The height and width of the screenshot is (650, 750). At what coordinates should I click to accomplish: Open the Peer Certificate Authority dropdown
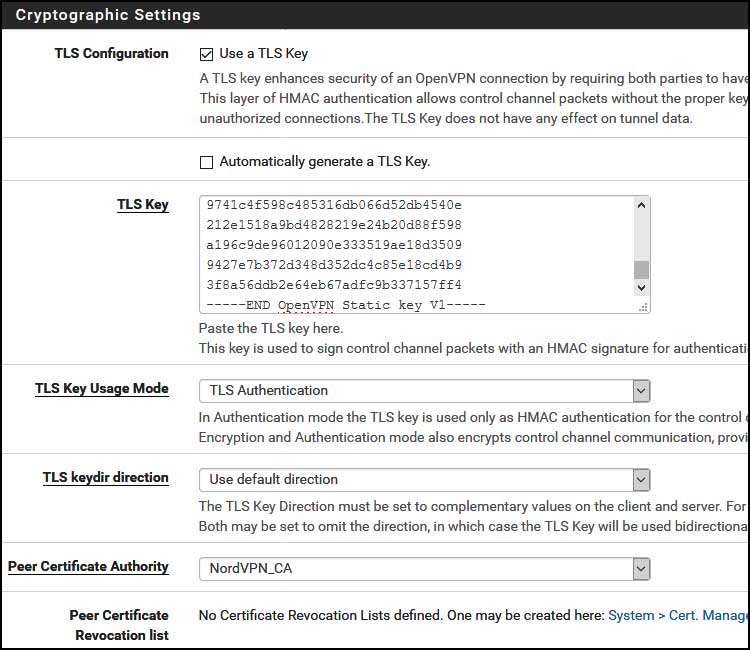[x=424, y=569]
